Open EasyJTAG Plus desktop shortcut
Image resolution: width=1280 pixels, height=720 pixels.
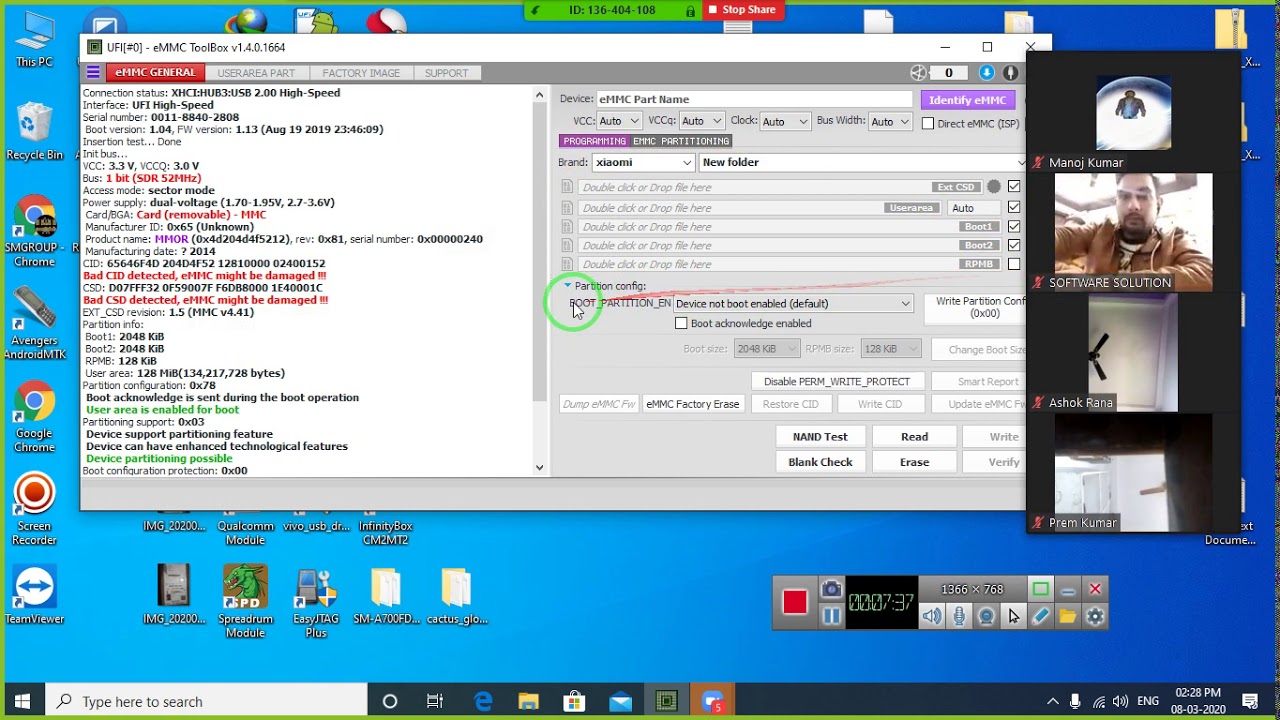(316, 601)
